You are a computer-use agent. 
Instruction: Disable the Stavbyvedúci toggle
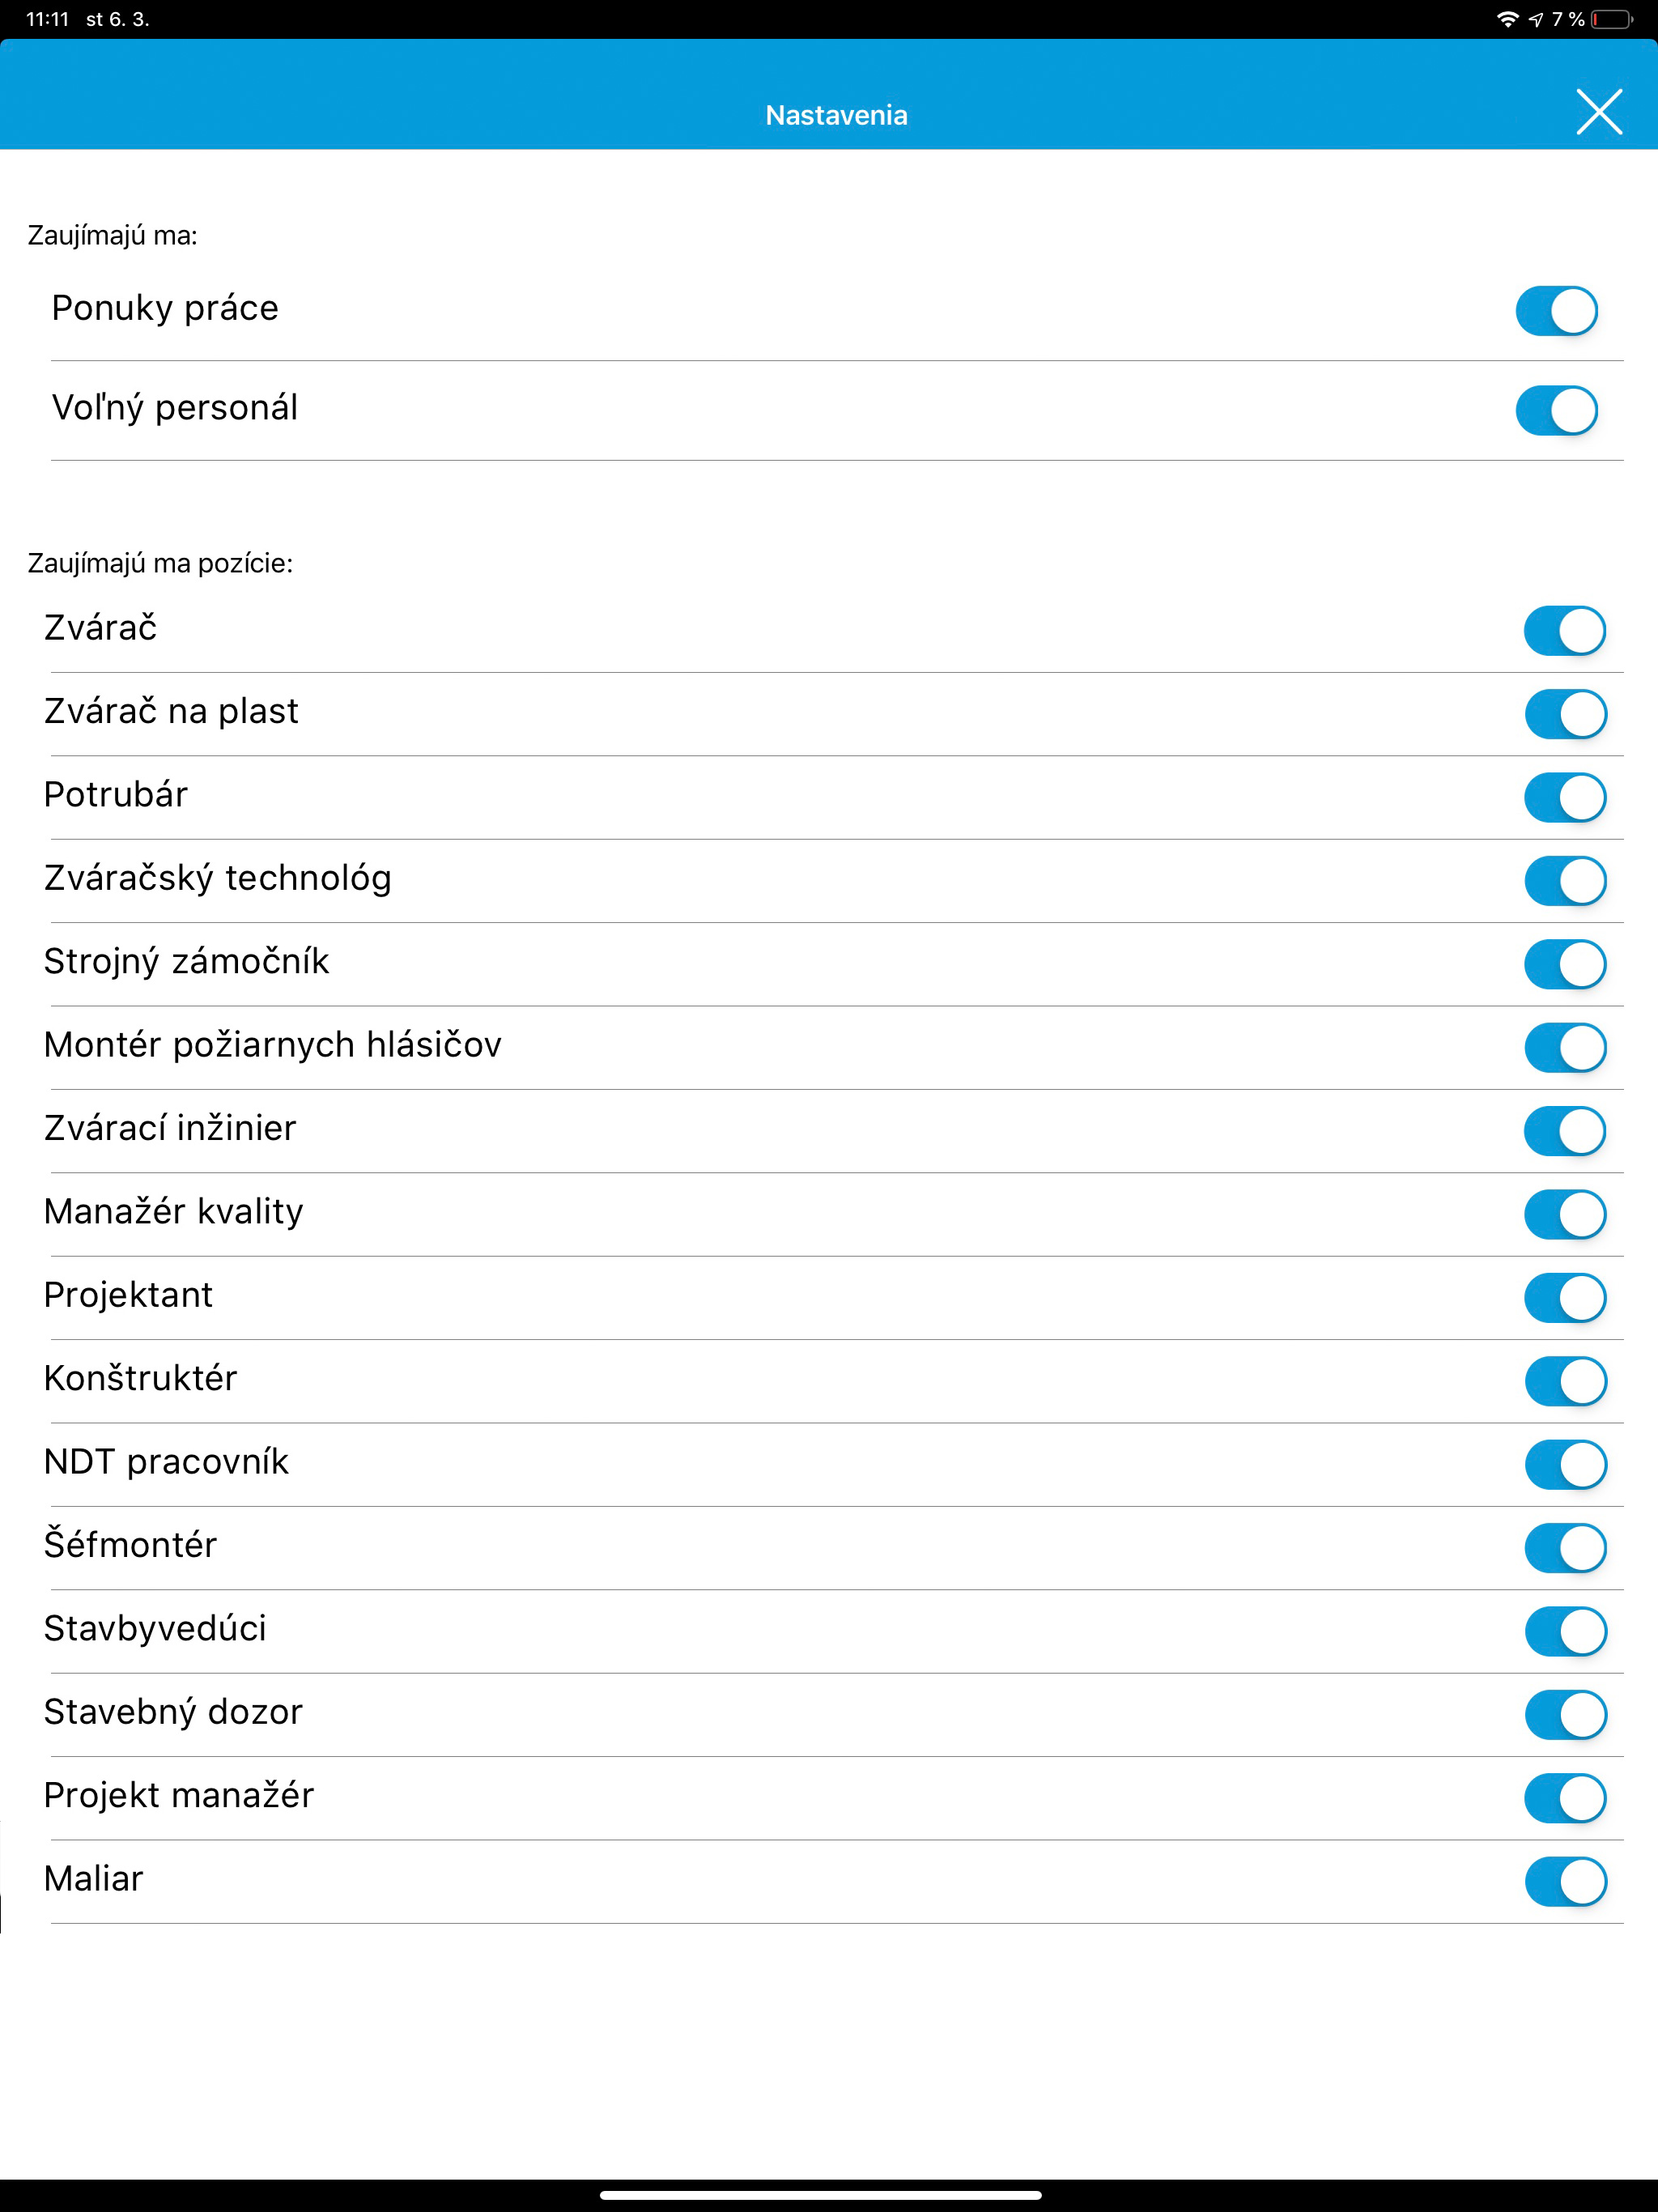coord(1565,1631)
